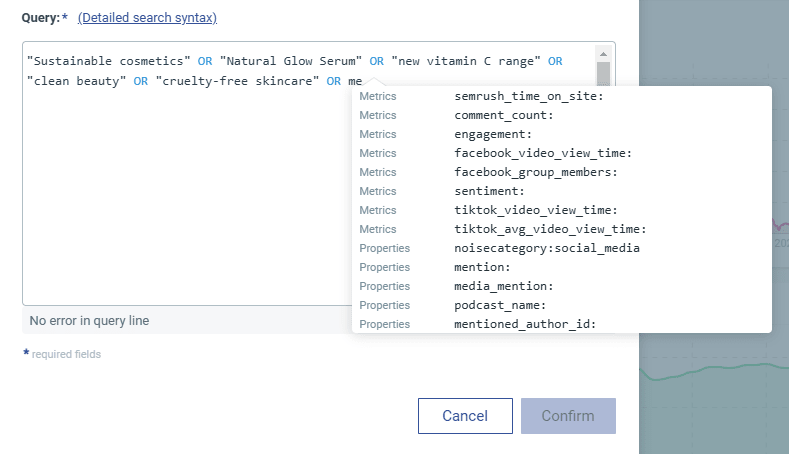This screenshot has width=789, height=454.
Task: Click inside the query text area
Action: pos(180,200)
